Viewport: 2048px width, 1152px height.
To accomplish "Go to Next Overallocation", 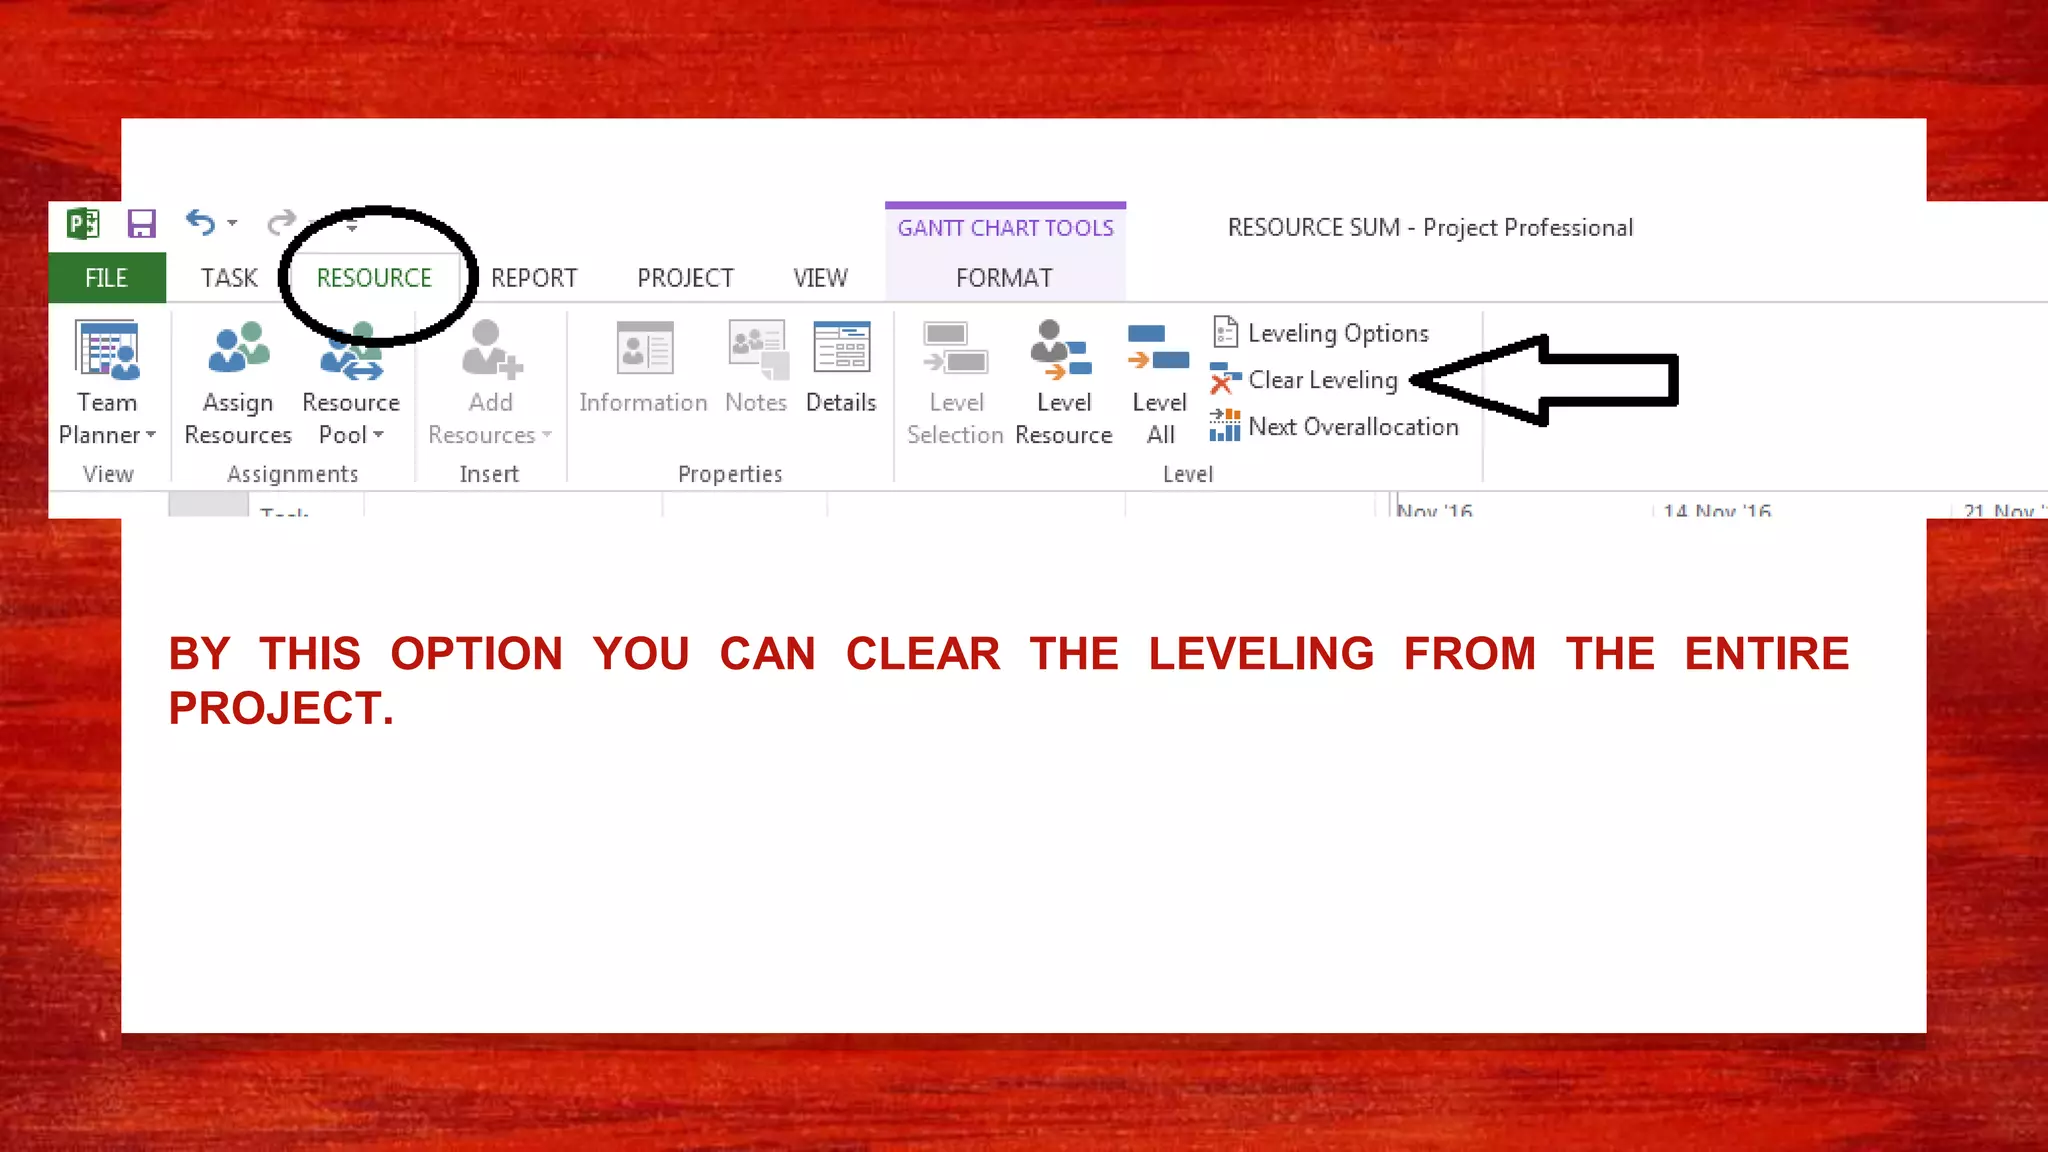I will [x=1334, y=427].
